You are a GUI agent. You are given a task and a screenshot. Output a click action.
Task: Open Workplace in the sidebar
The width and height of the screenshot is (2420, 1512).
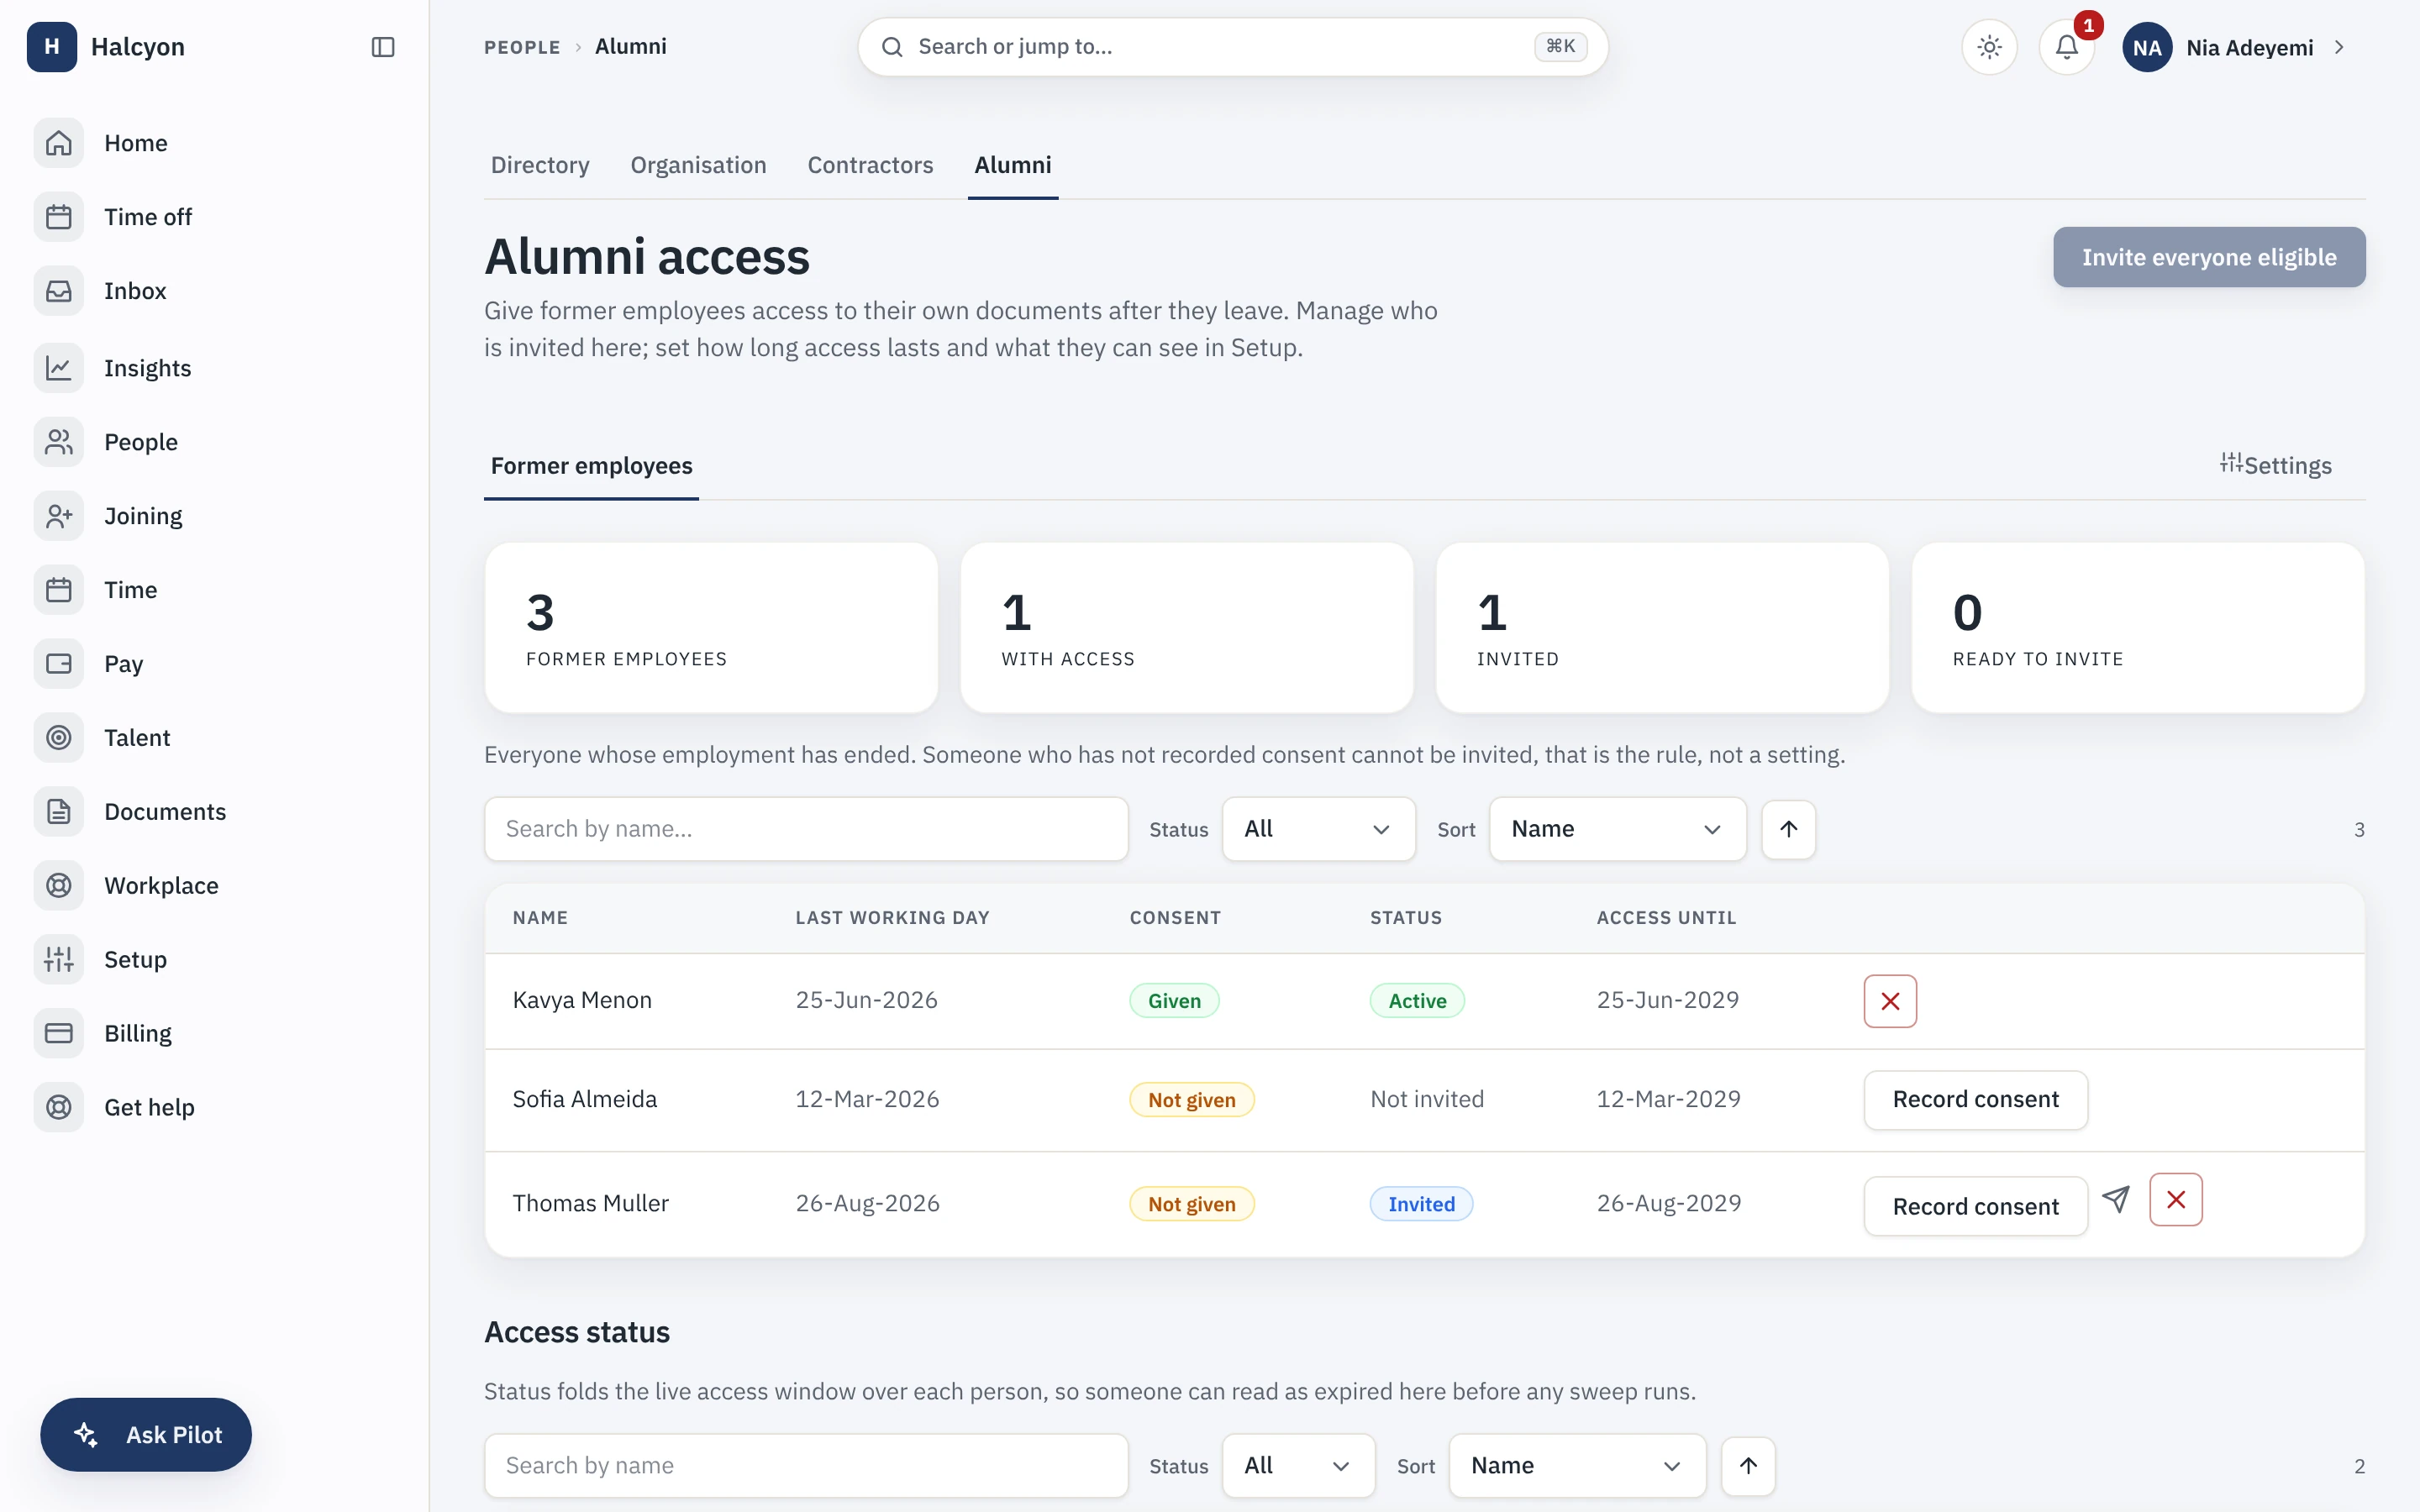pos(215,886)
